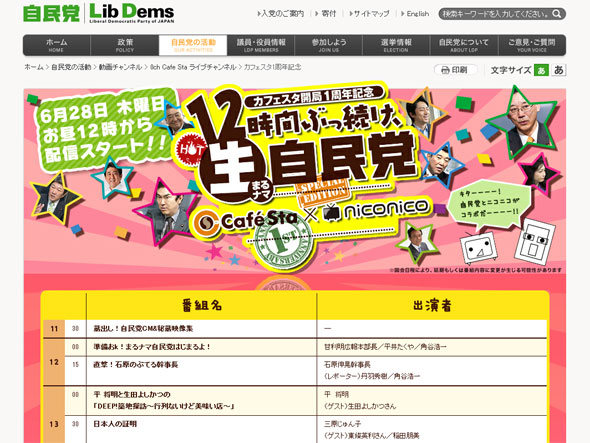Screen dimensions: 590x443
Task: Select the smaller あ font size button
Action: point(541,70)
